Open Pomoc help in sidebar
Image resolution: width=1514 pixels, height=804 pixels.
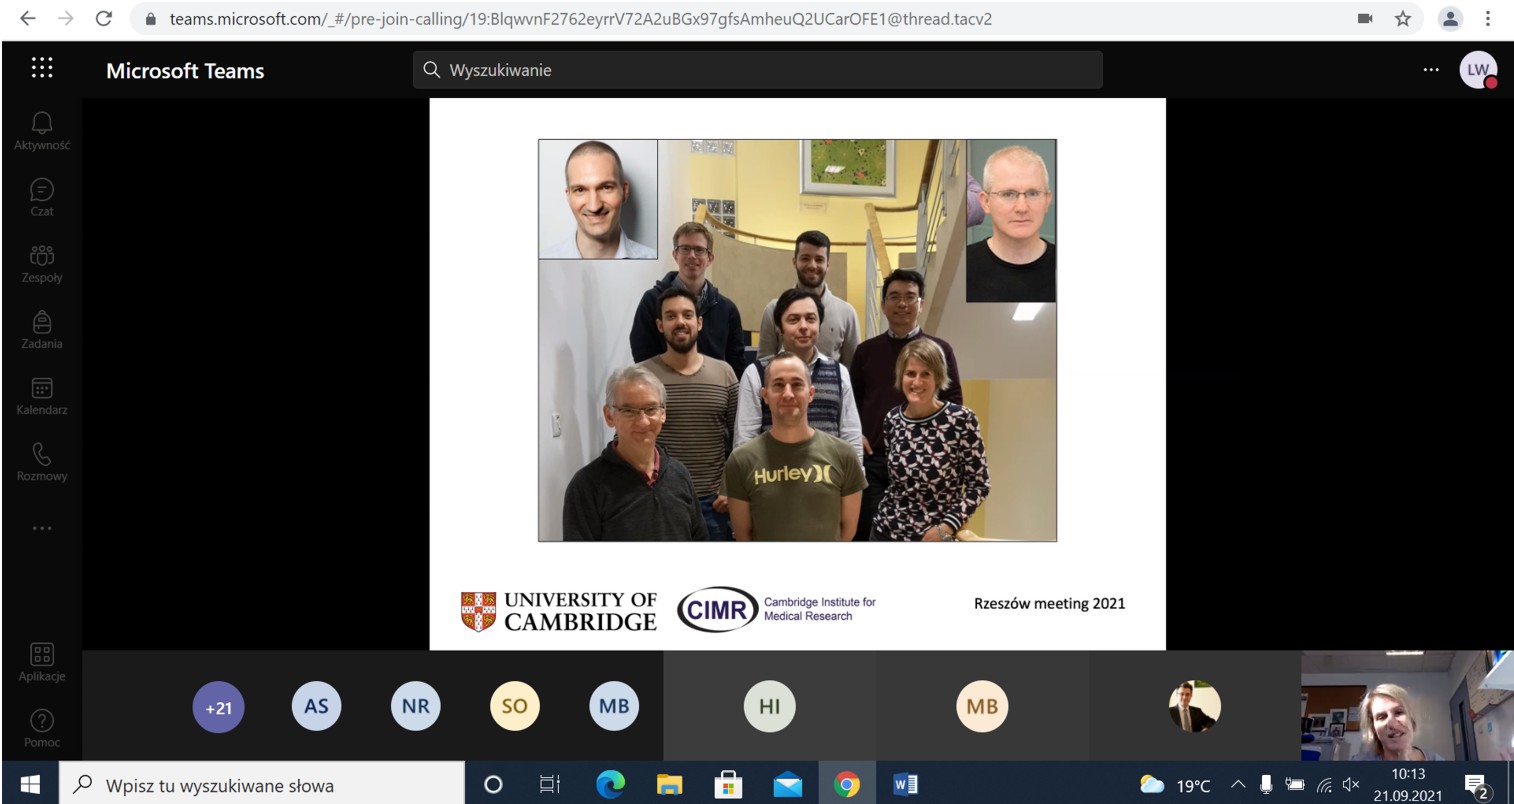[x=41, y=727]
